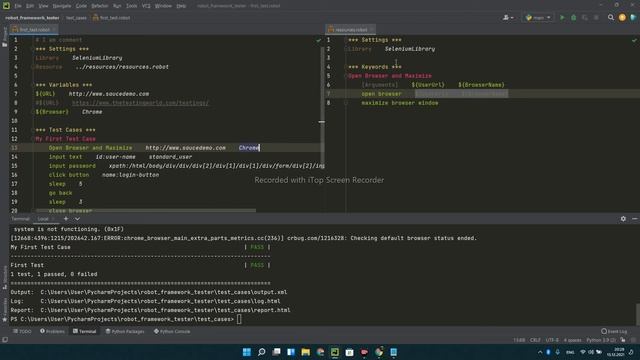Open File Explorer from taskbar
Viewport: 640px width, 360px height.
point(305,352)
